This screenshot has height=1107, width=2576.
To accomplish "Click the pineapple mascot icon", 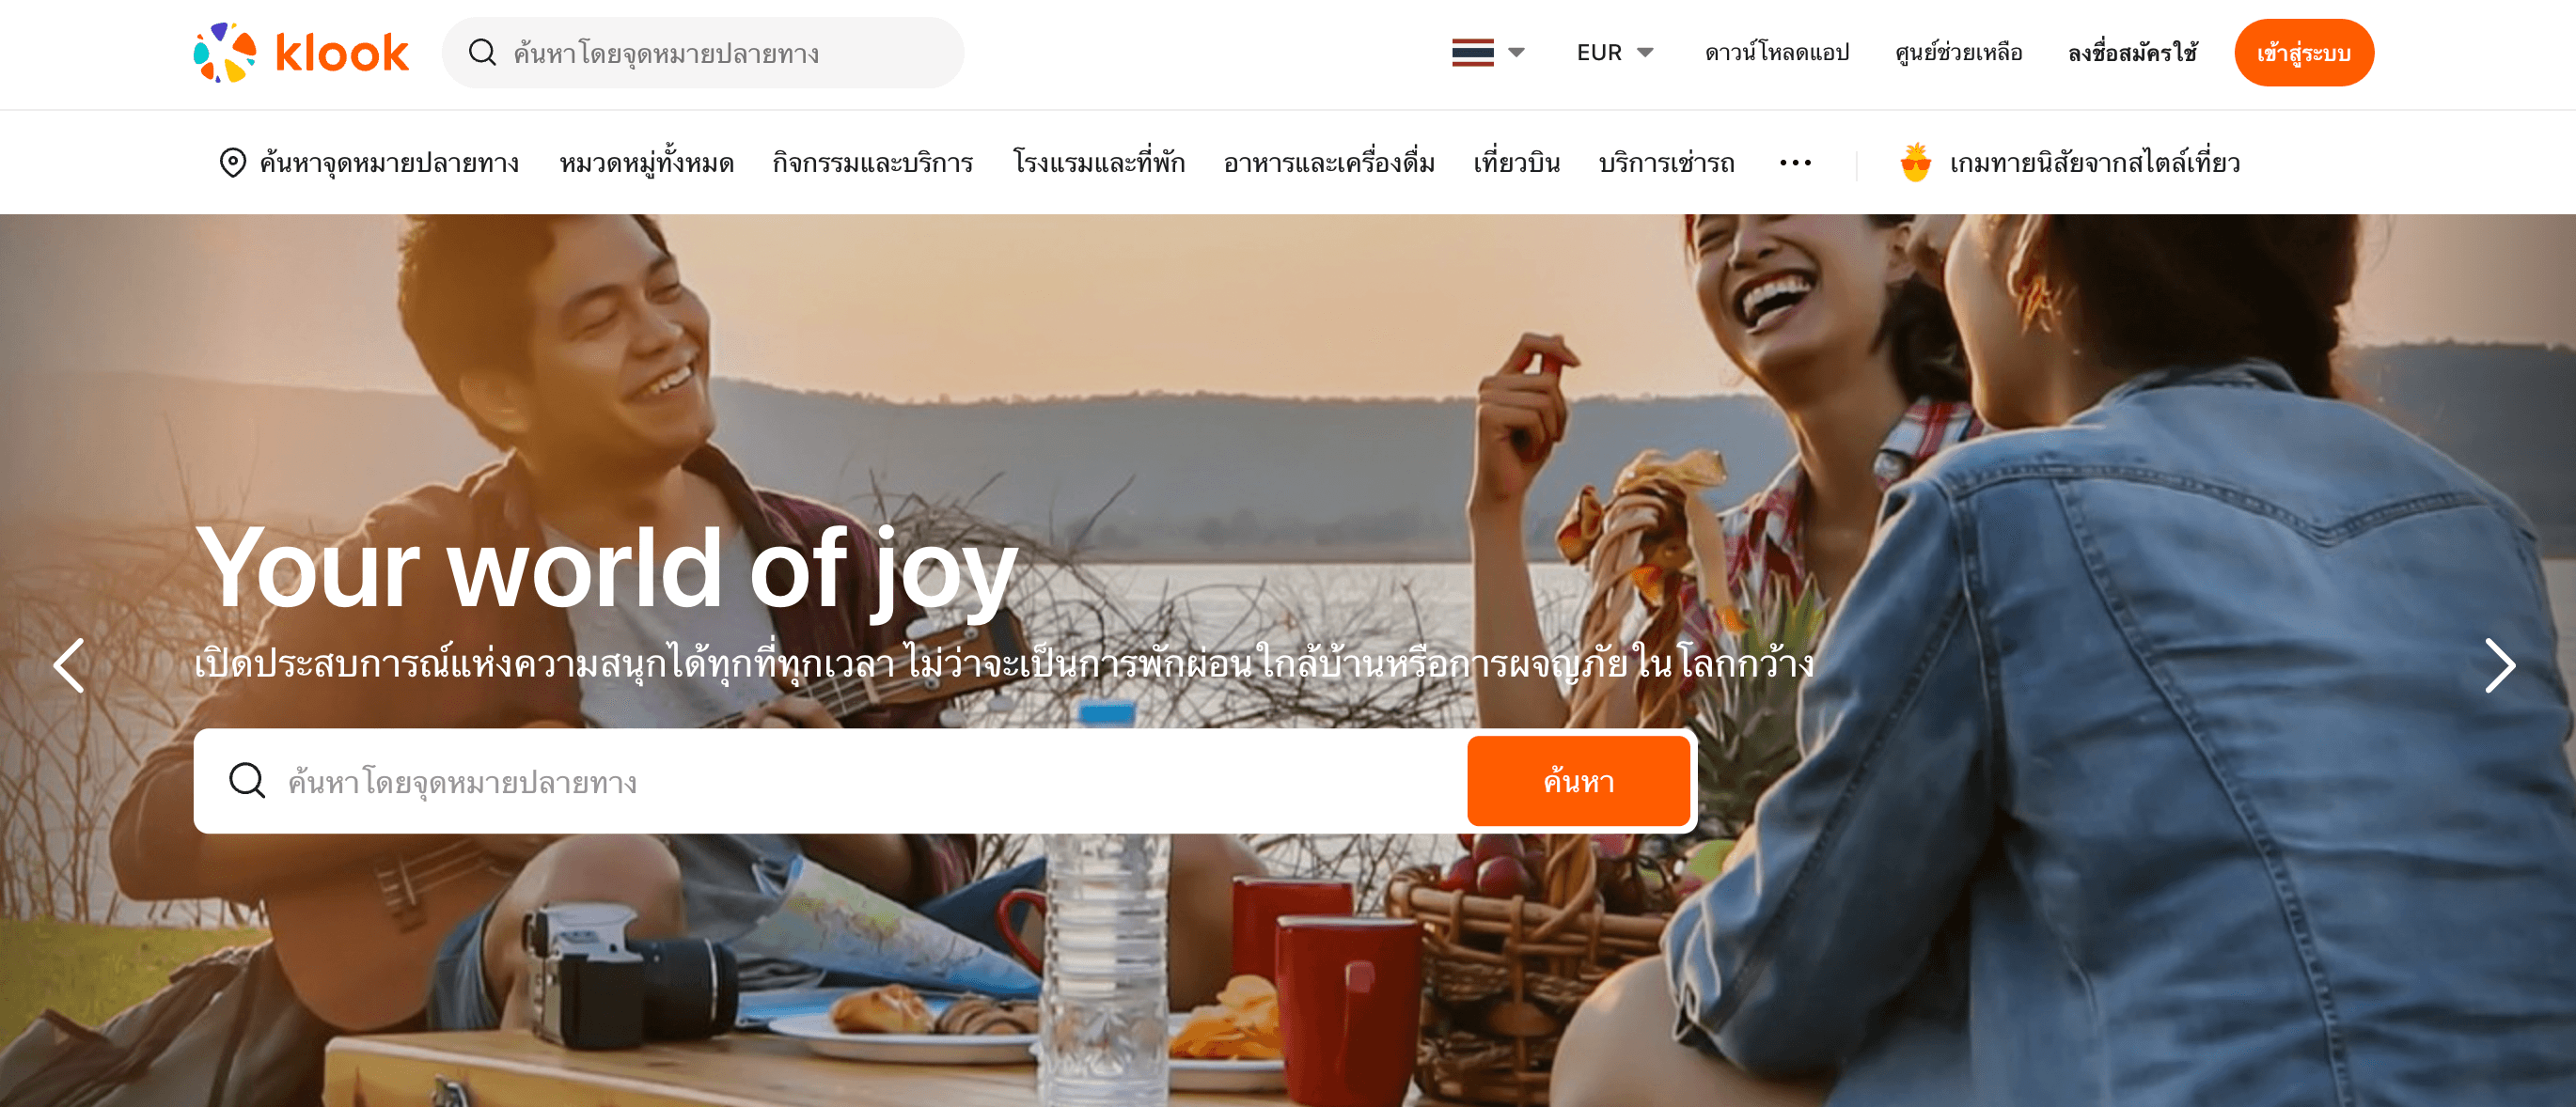I will pyautogui.click(x=1915, y=162).
